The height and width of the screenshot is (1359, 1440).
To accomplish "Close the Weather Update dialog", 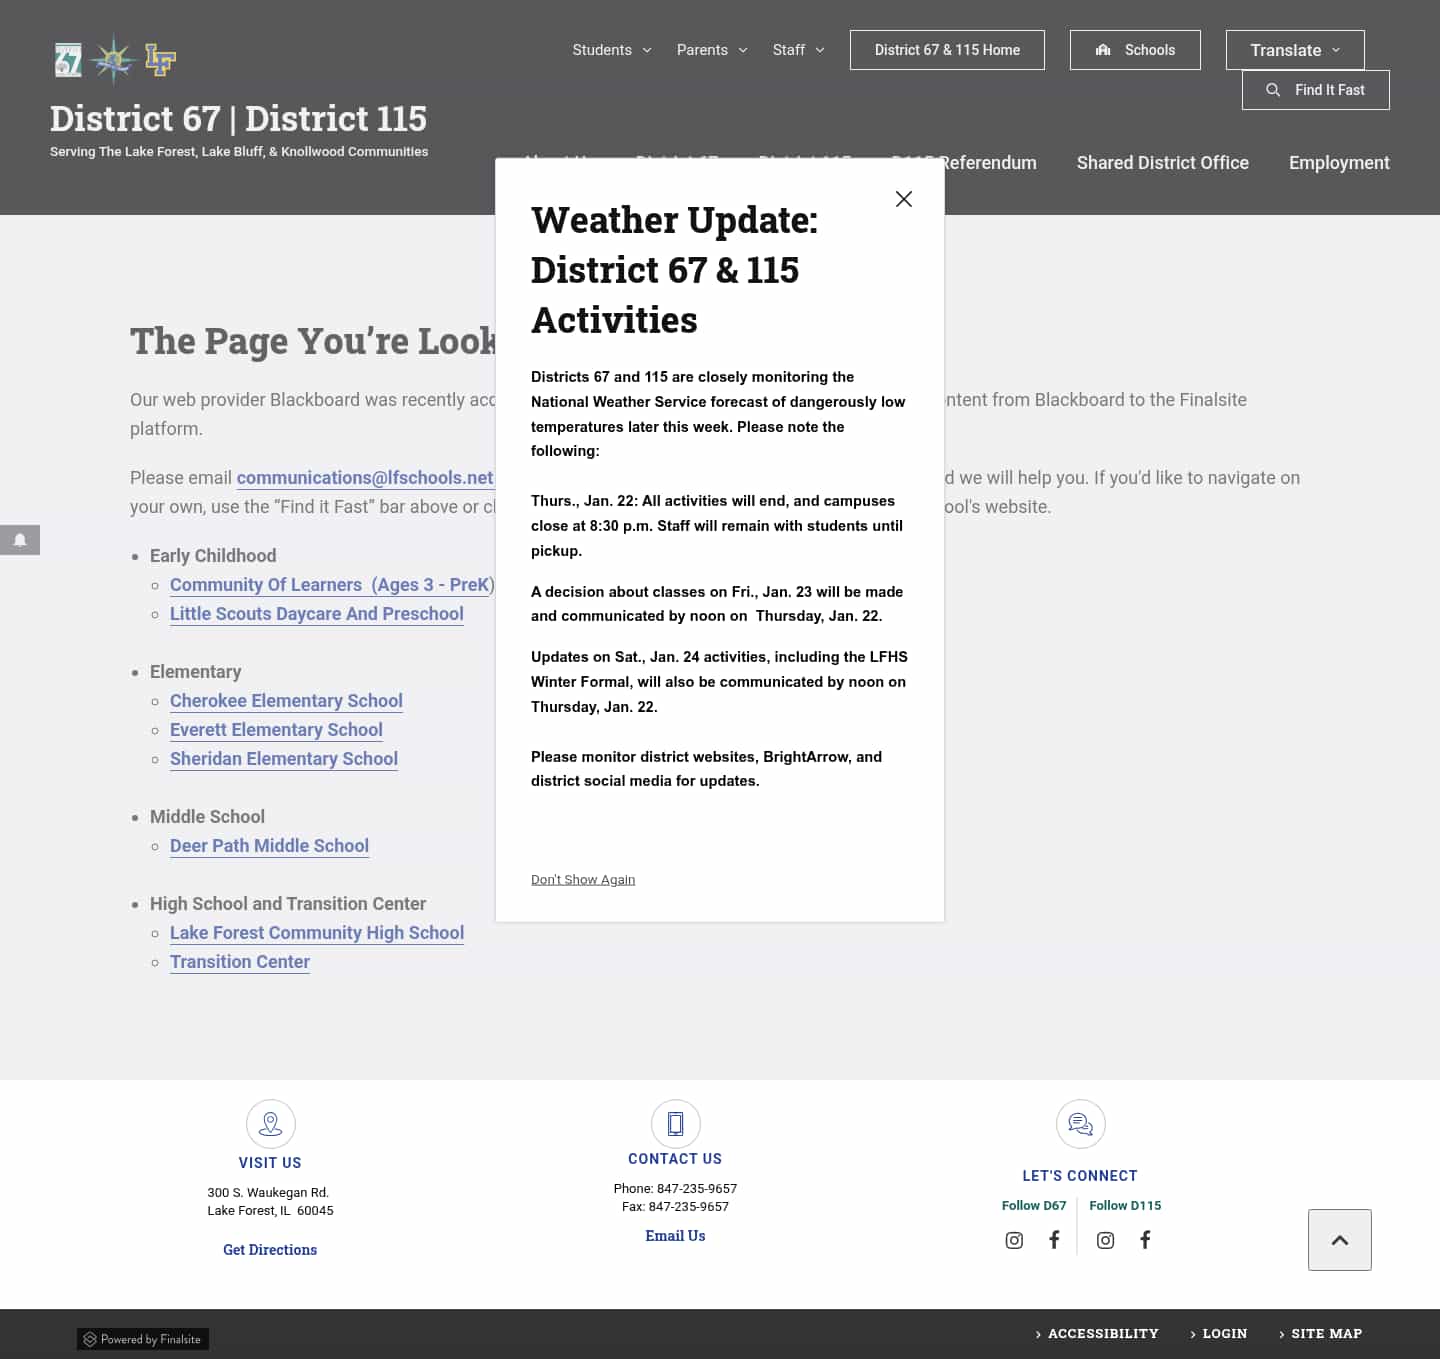I will [904, 199].
